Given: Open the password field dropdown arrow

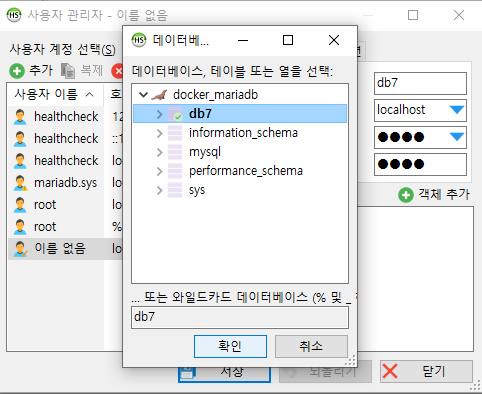Looking at the screenshot, I should pos(457,137).
